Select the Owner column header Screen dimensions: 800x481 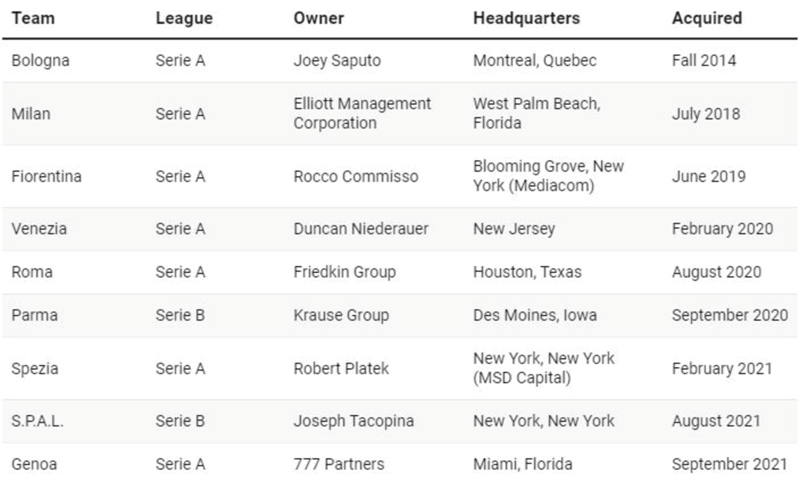click(318, 19)
